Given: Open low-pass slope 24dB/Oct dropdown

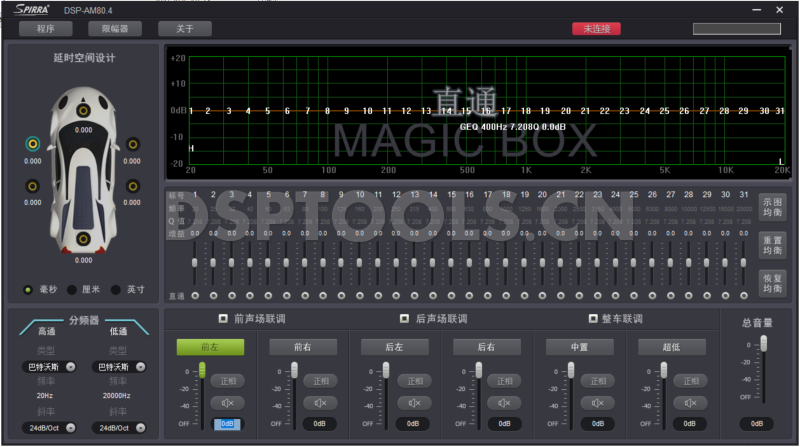Looking at the screenshot, I should [x=119, y=428].
